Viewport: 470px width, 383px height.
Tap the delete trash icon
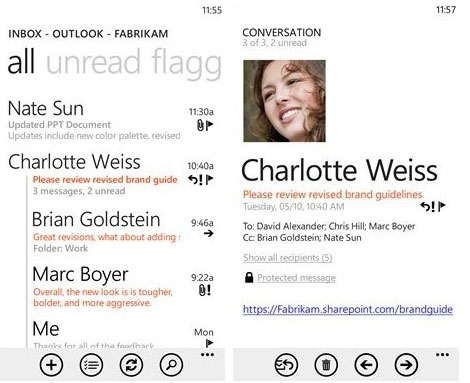(326, 365)
